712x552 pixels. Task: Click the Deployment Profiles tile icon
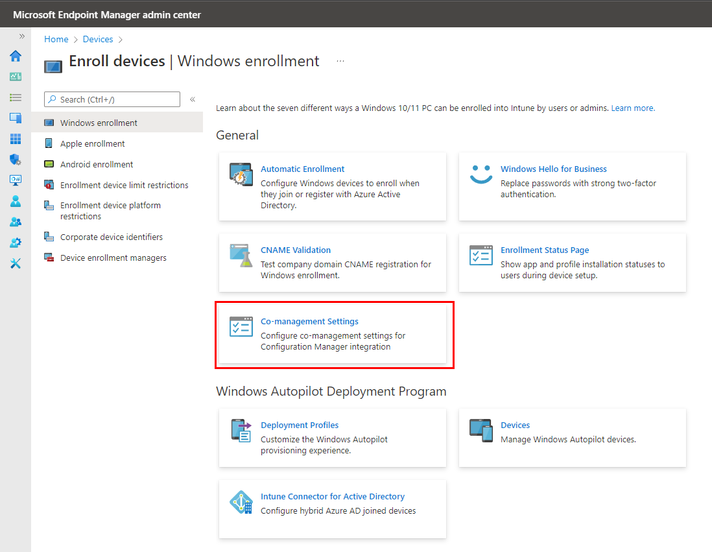(x=241, y=430)
